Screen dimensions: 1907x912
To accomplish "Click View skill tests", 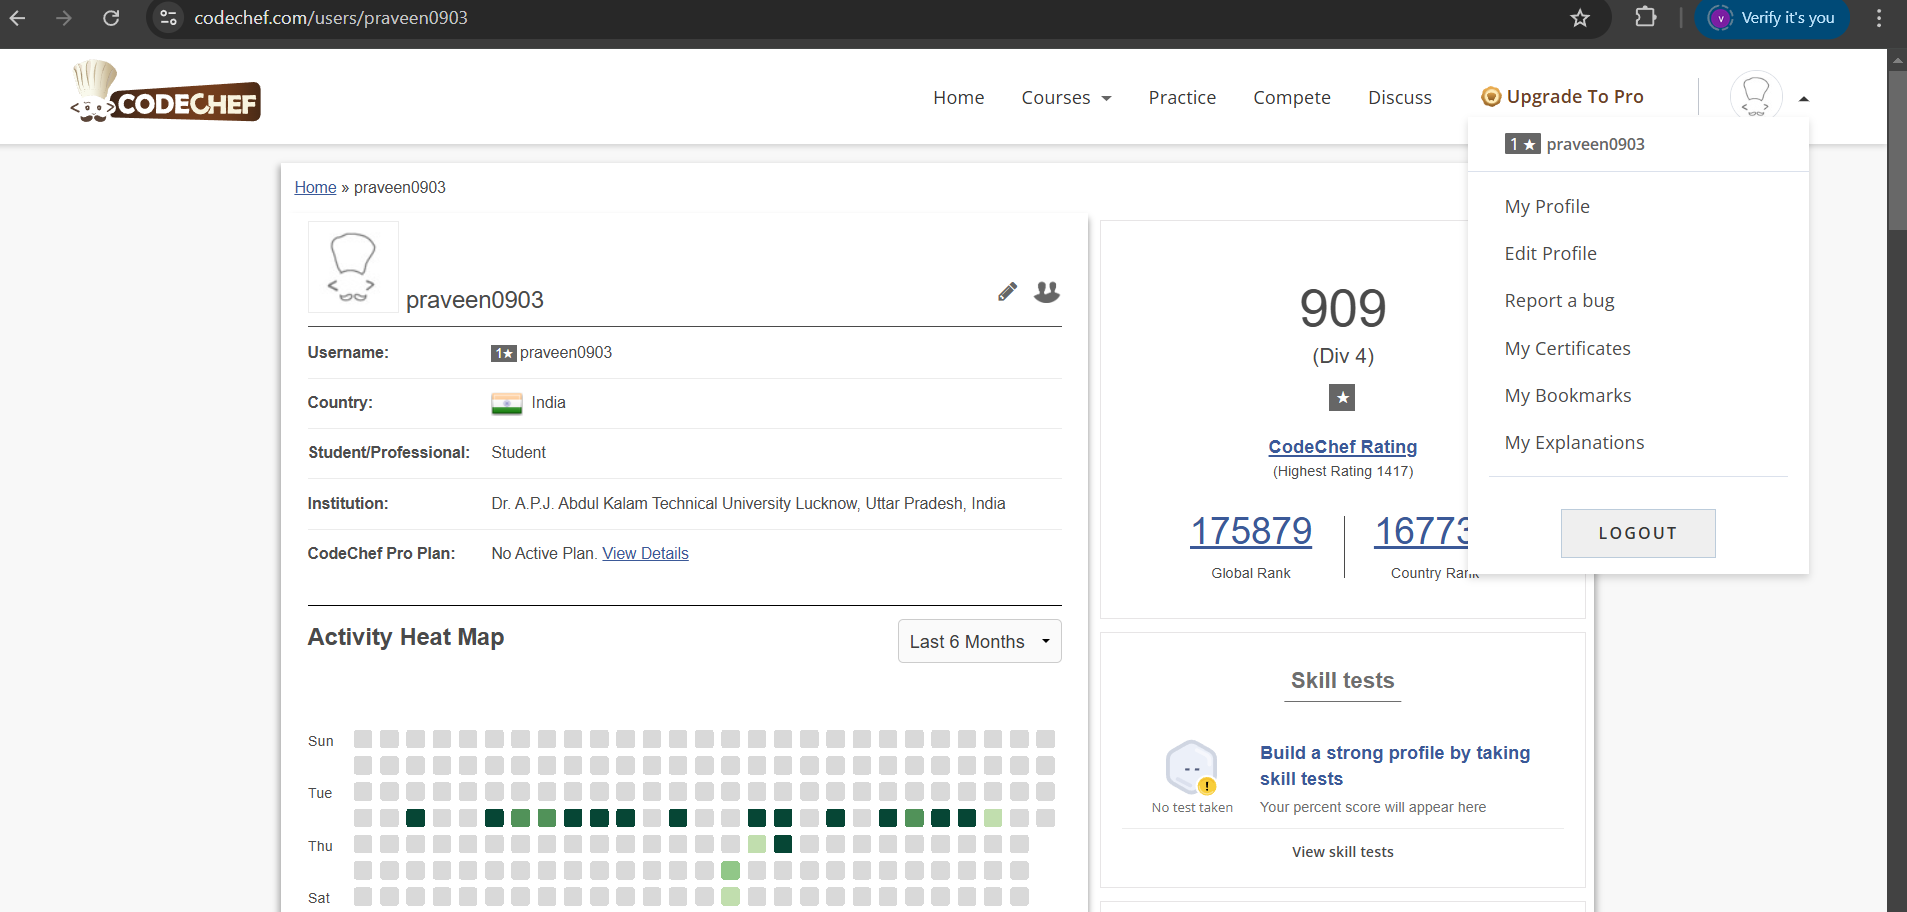I will [x=1342, y=852].
